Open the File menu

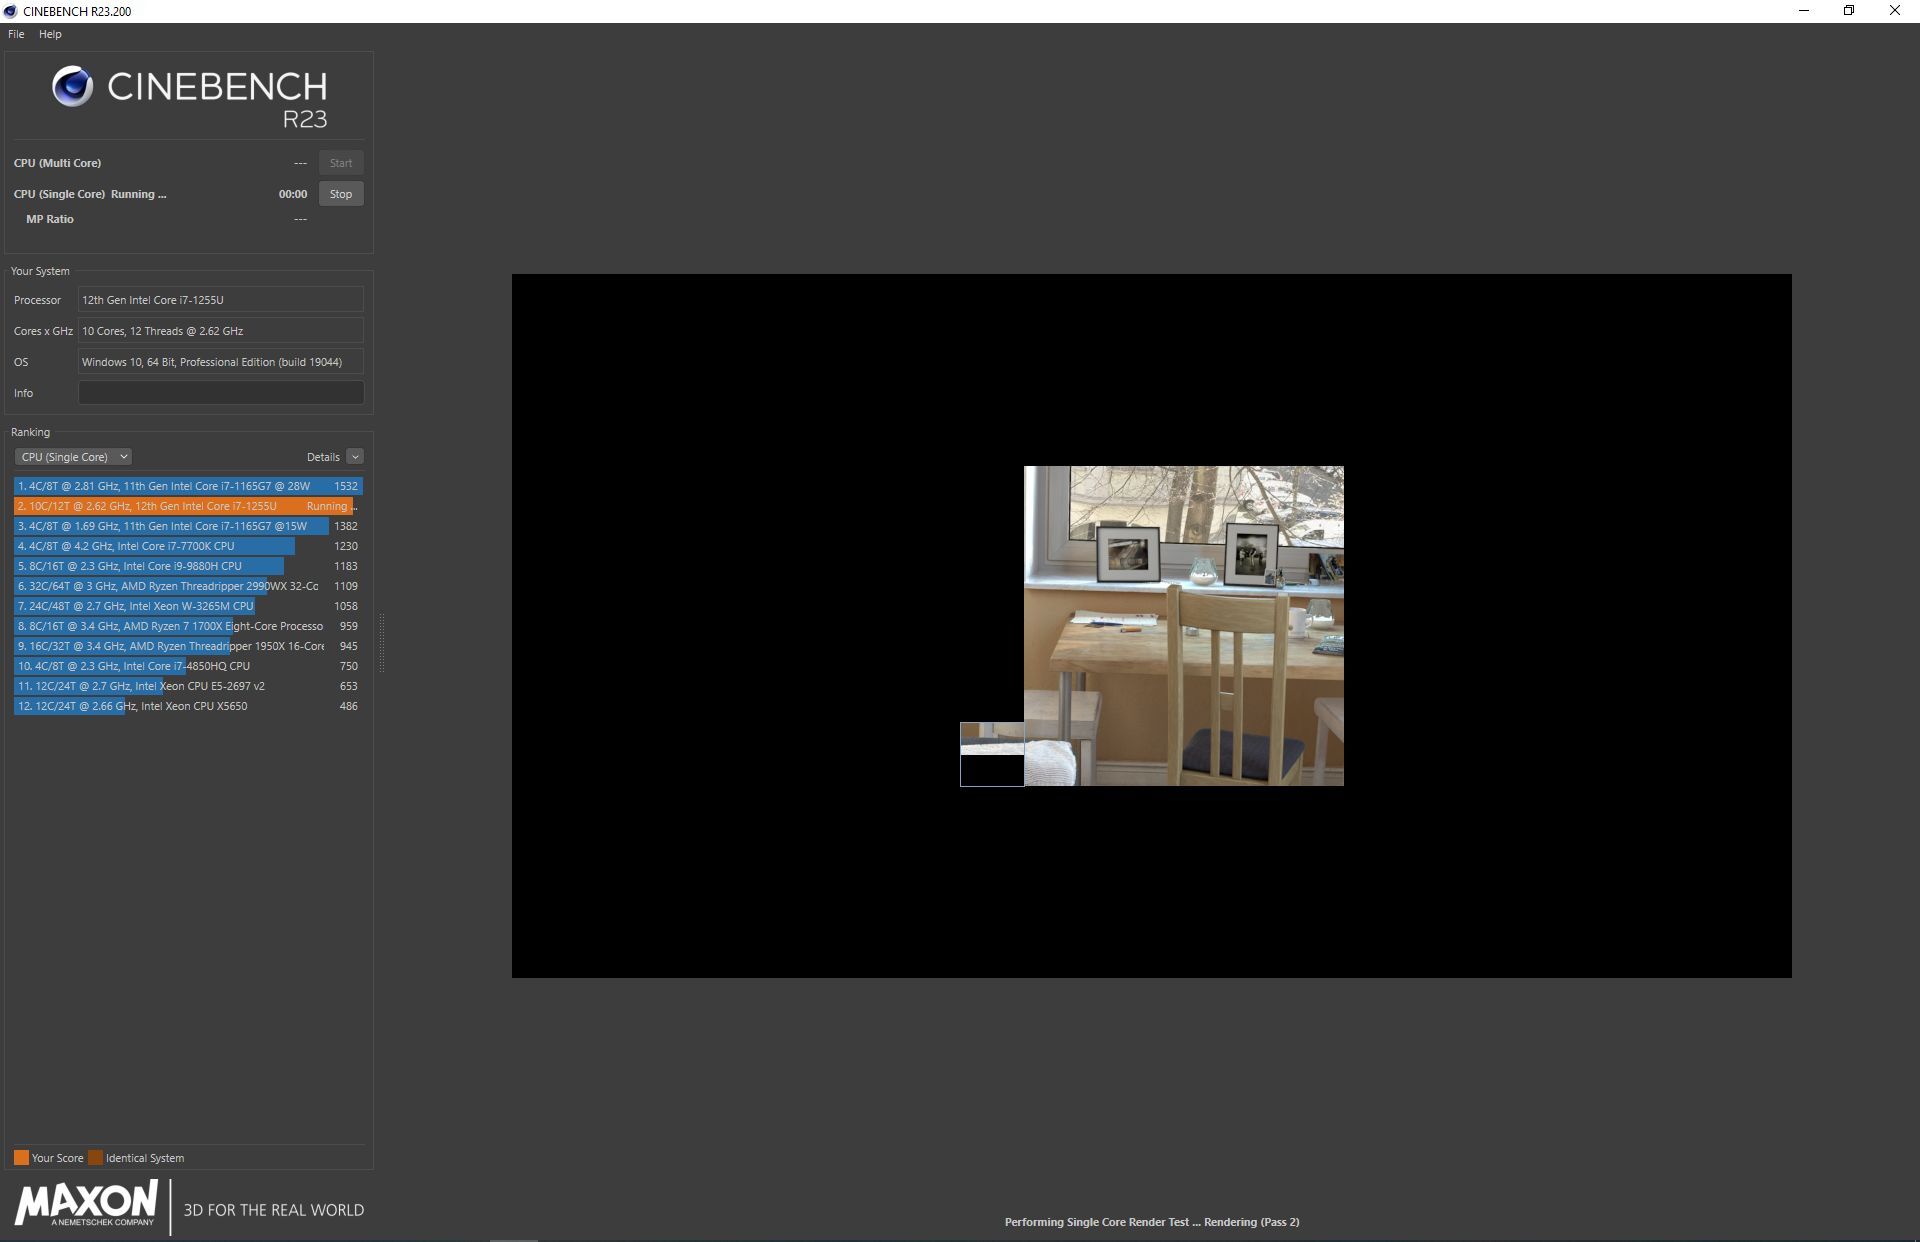(x=16, y=34)
